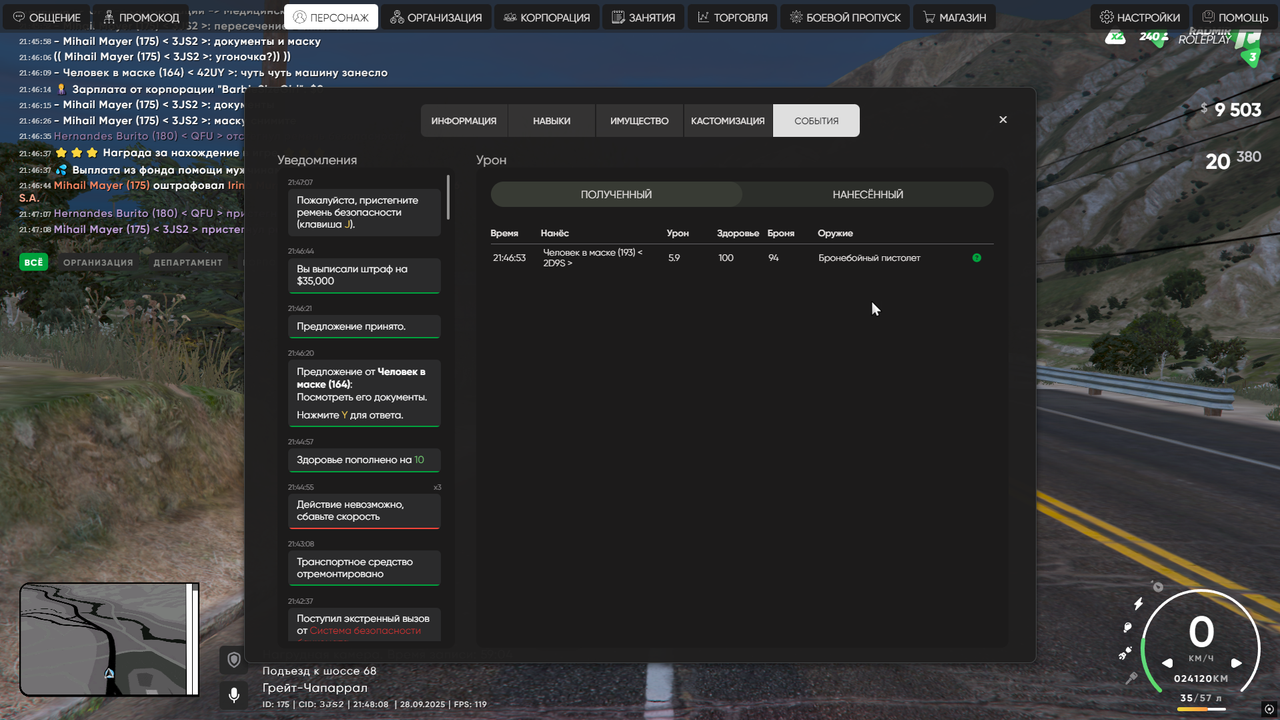The height and width of the screenshot is (720, 1280).
Task: Click the microphone icon button
Action: pos(234,695)
